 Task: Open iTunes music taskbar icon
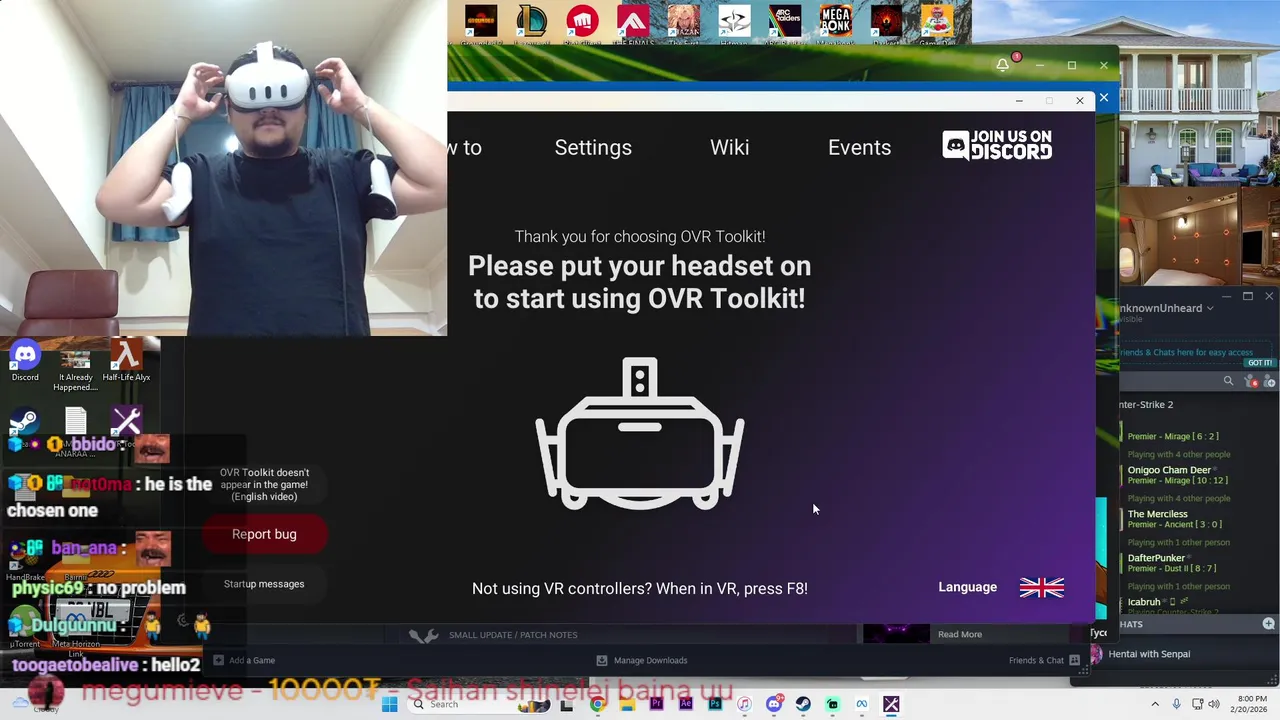(x=744, y=704)
